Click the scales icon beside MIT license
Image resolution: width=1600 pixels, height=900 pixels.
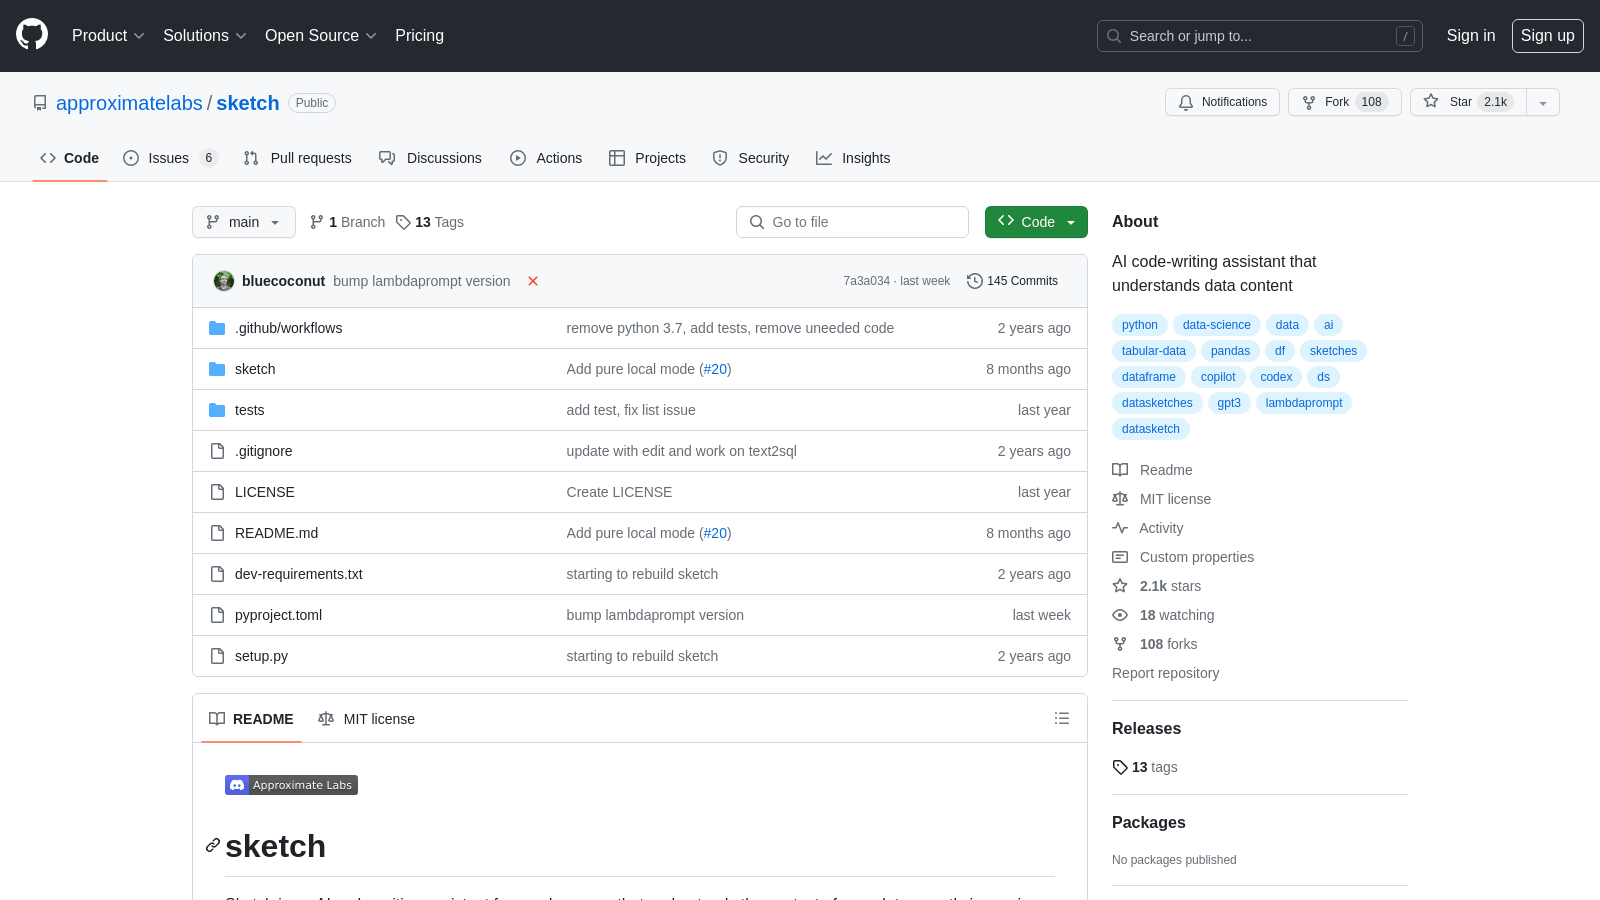1120,499
